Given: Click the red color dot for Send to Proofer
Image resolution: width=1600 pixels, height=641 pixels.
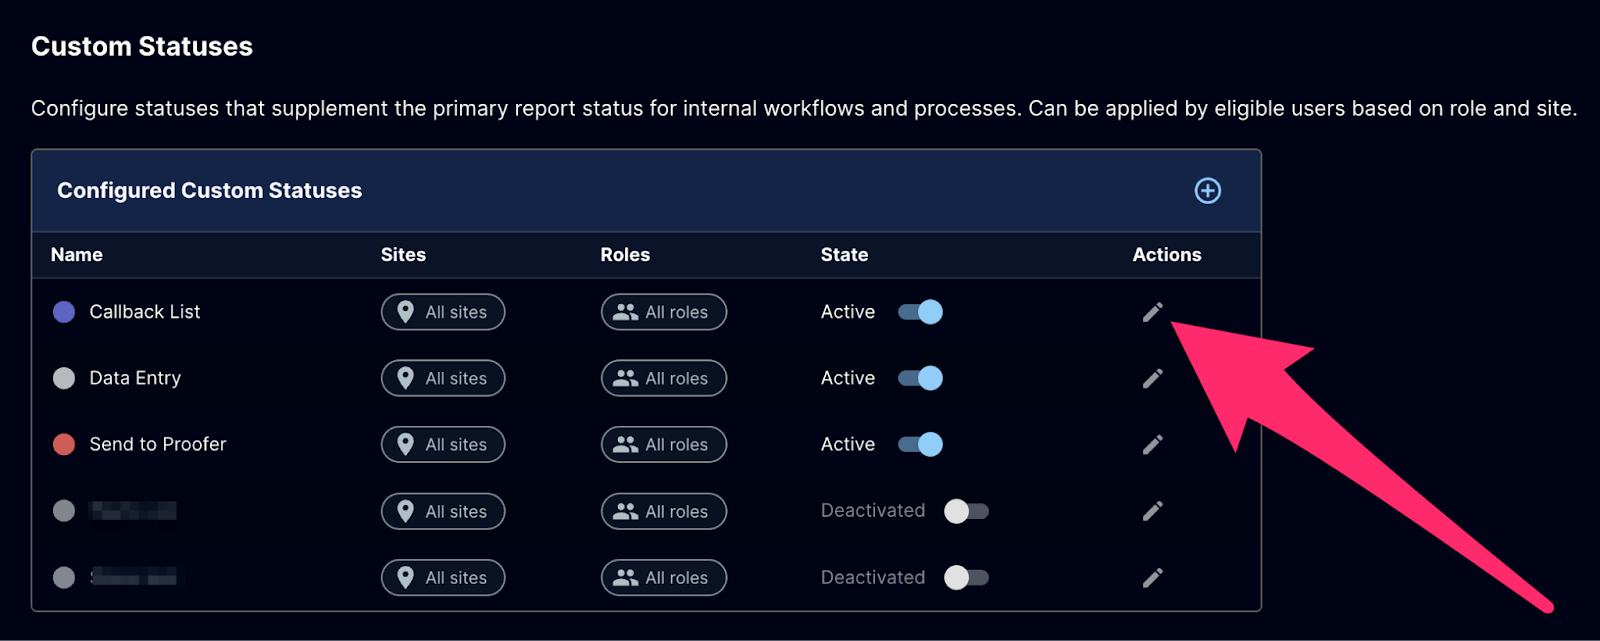Looking at the screenshot, I should [x=64, y=444].
